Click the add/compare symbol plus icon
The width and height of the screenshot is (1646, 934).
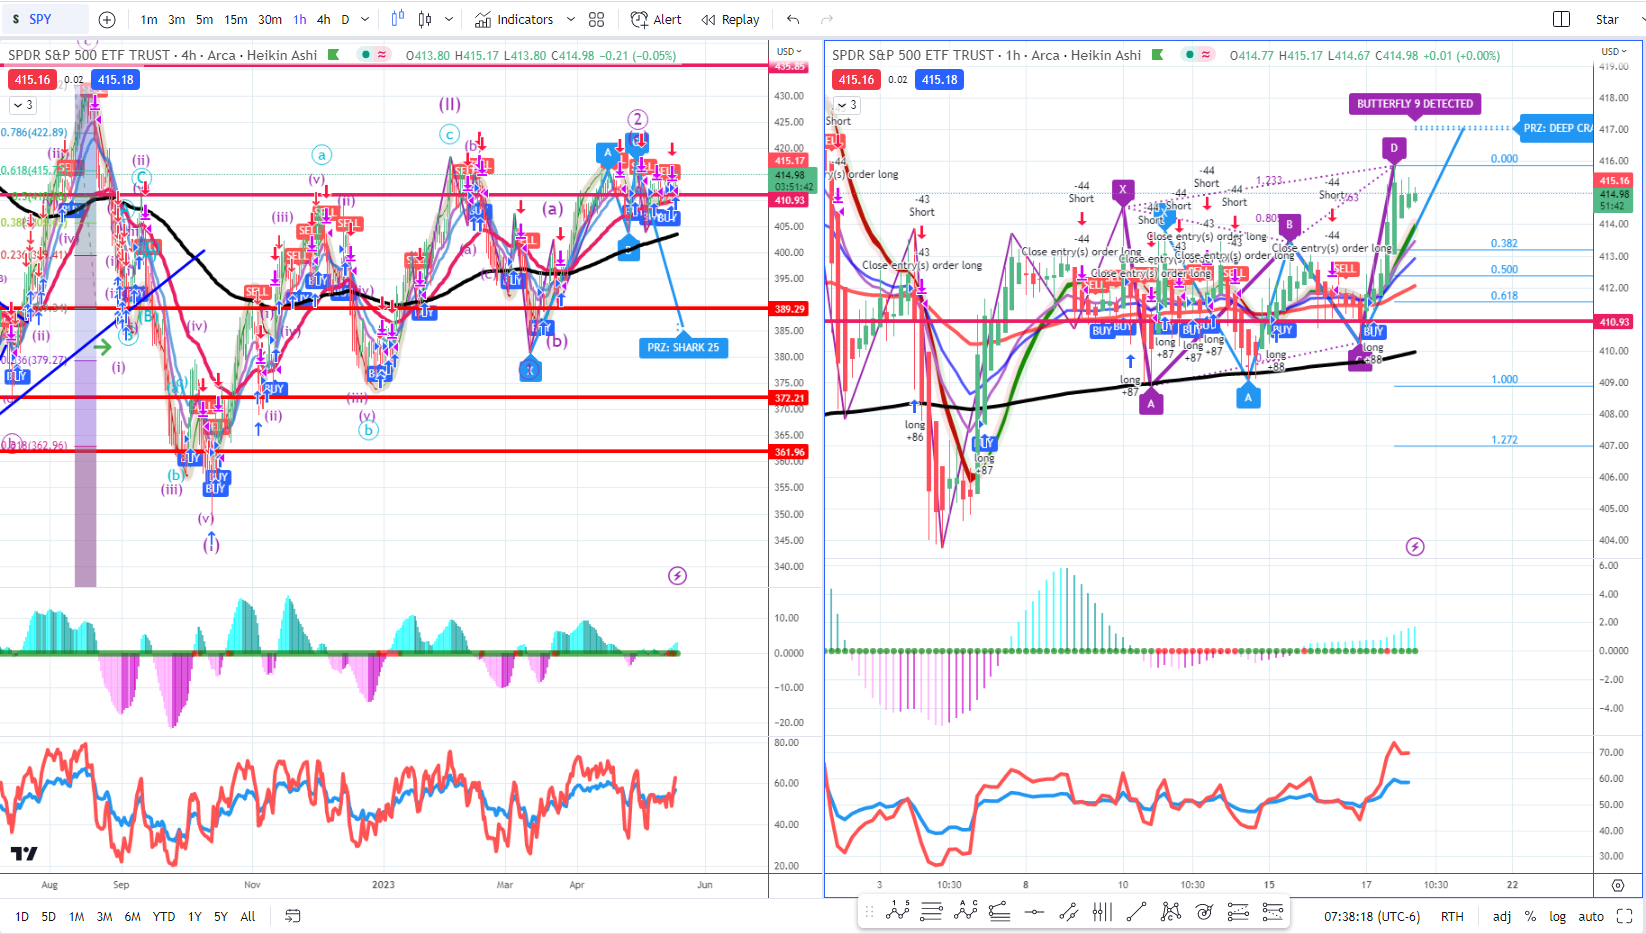(107, 19)
